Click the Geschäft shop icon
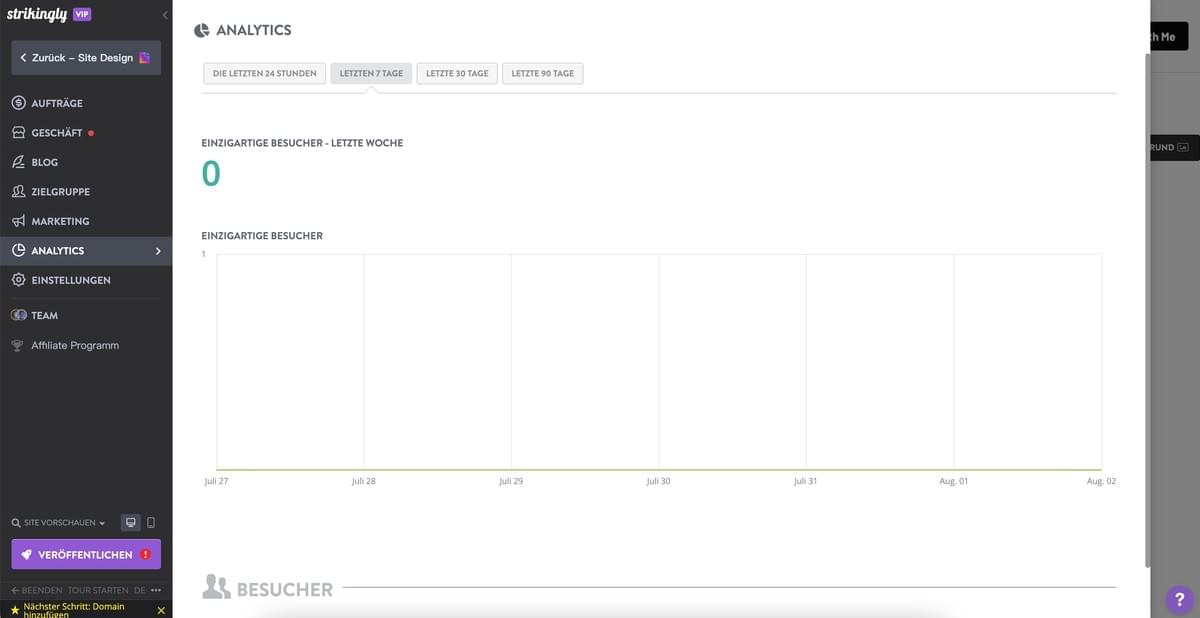 [18, 132]
